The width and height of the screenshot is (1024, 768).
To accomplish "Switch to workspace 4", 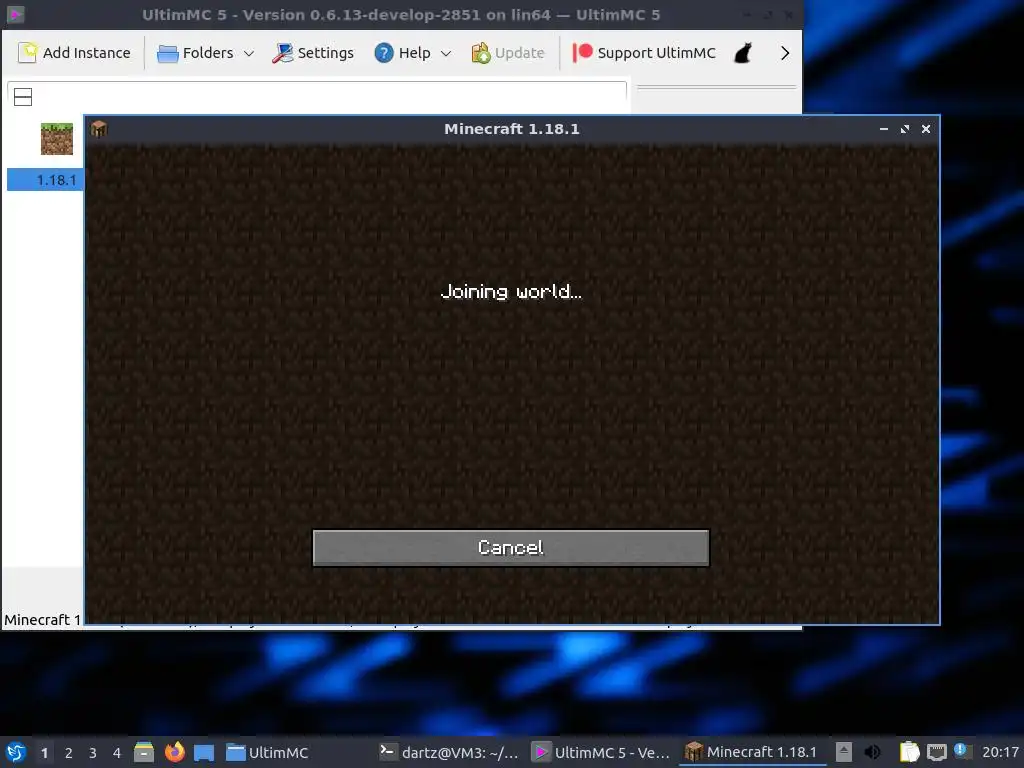I will click(x=117, y=753).
